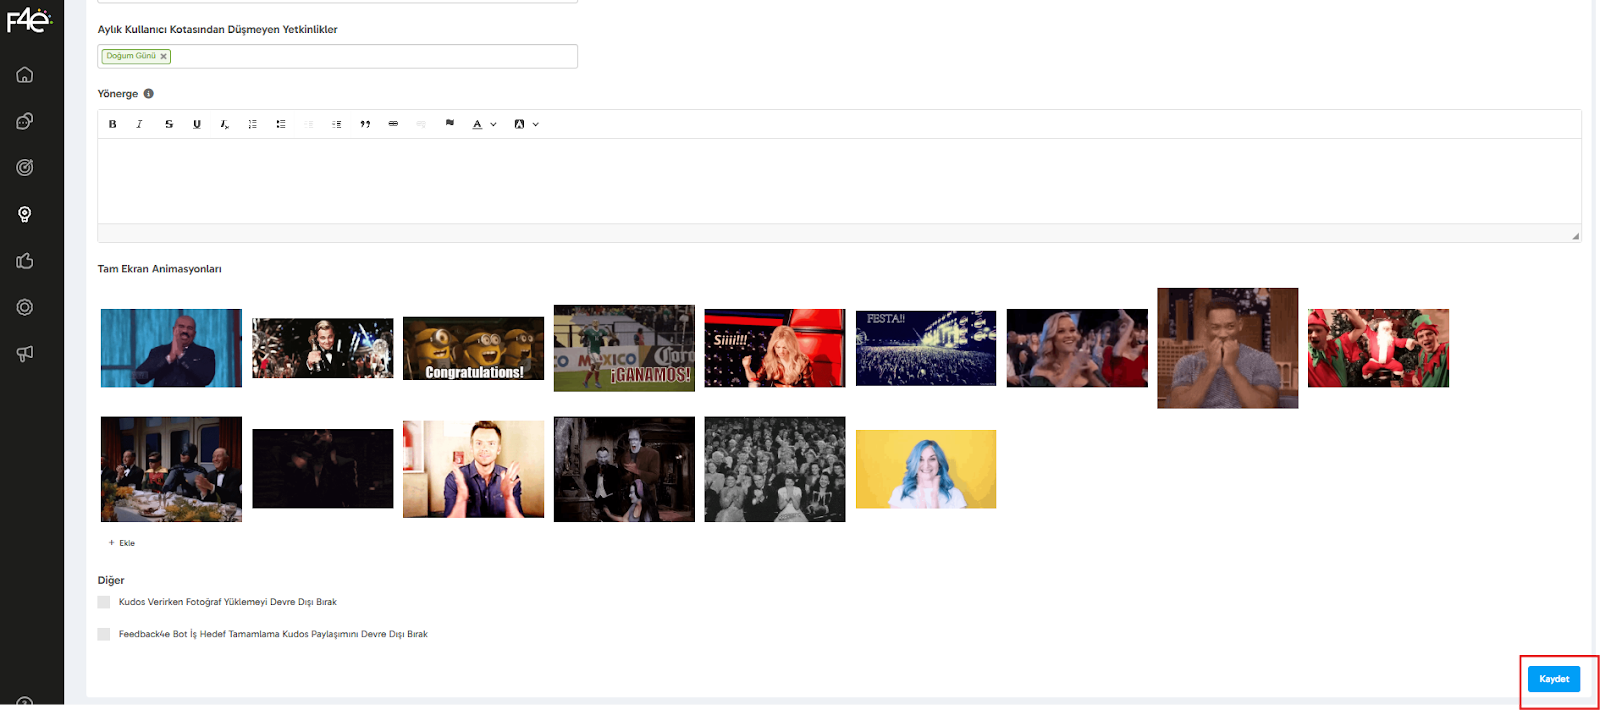Open the target goals sidebar icon

pyautogui.click(x=25, y=168)
